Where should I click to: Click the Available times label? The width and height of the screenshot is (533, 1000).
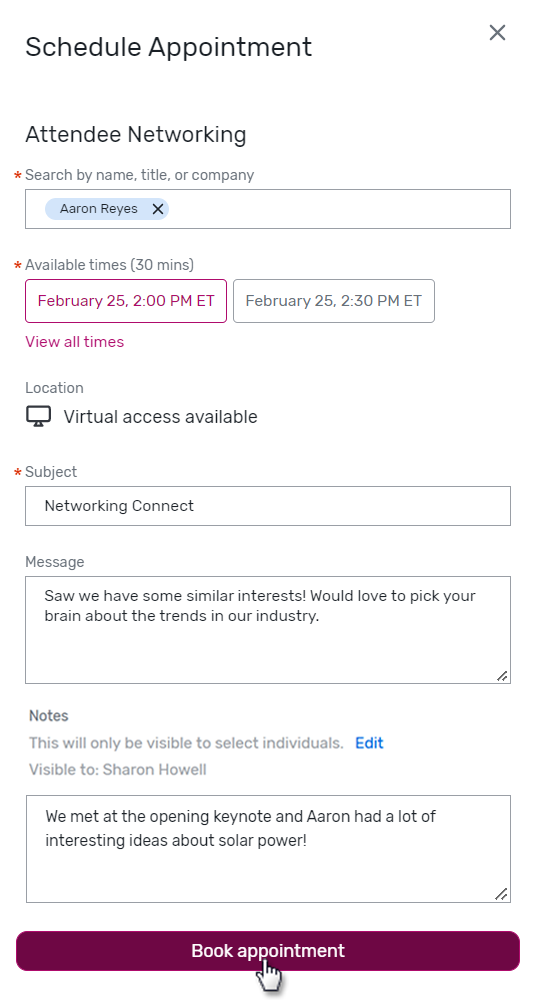(x=109, y=265)
